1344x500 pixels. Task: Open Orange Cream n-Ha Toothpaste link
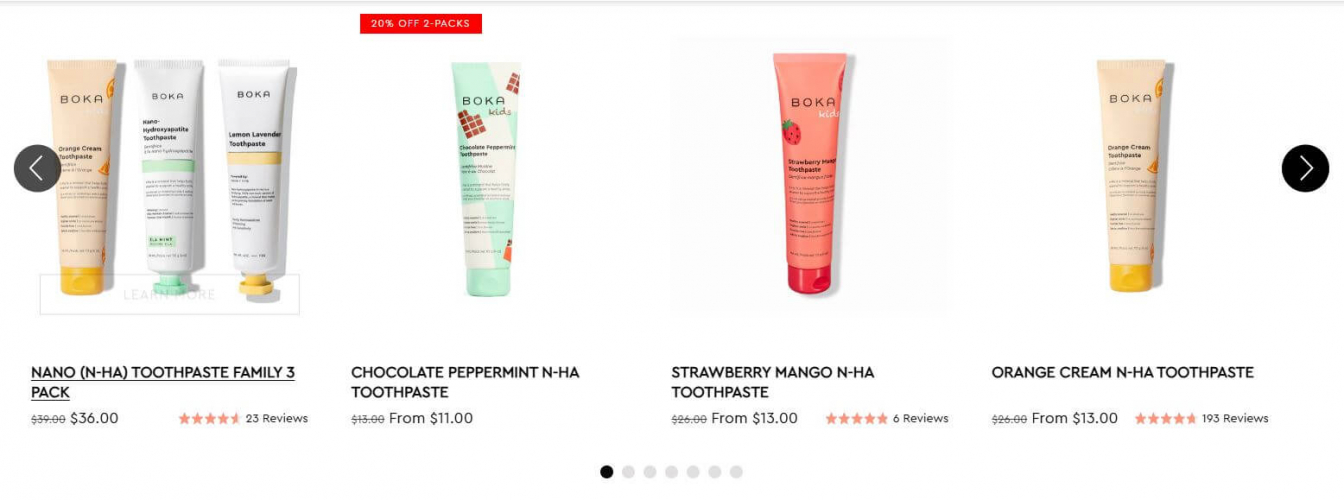tap(1122, 372)
